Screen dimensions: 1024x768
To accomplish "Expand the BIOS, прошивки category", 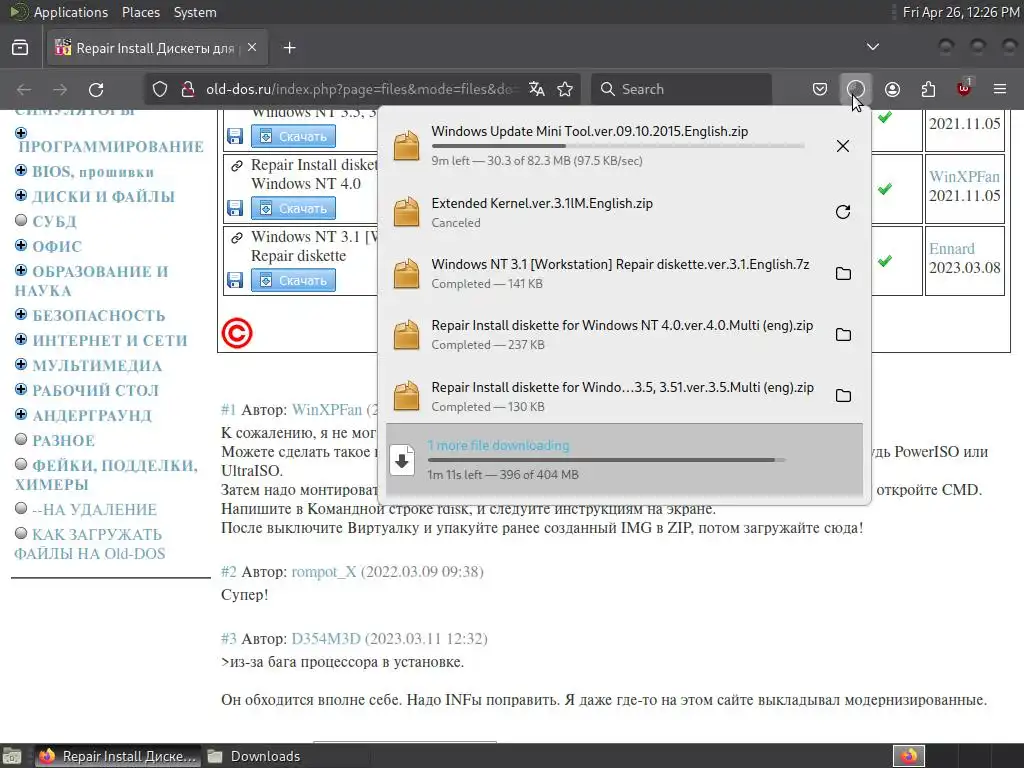I will point(21,170).
